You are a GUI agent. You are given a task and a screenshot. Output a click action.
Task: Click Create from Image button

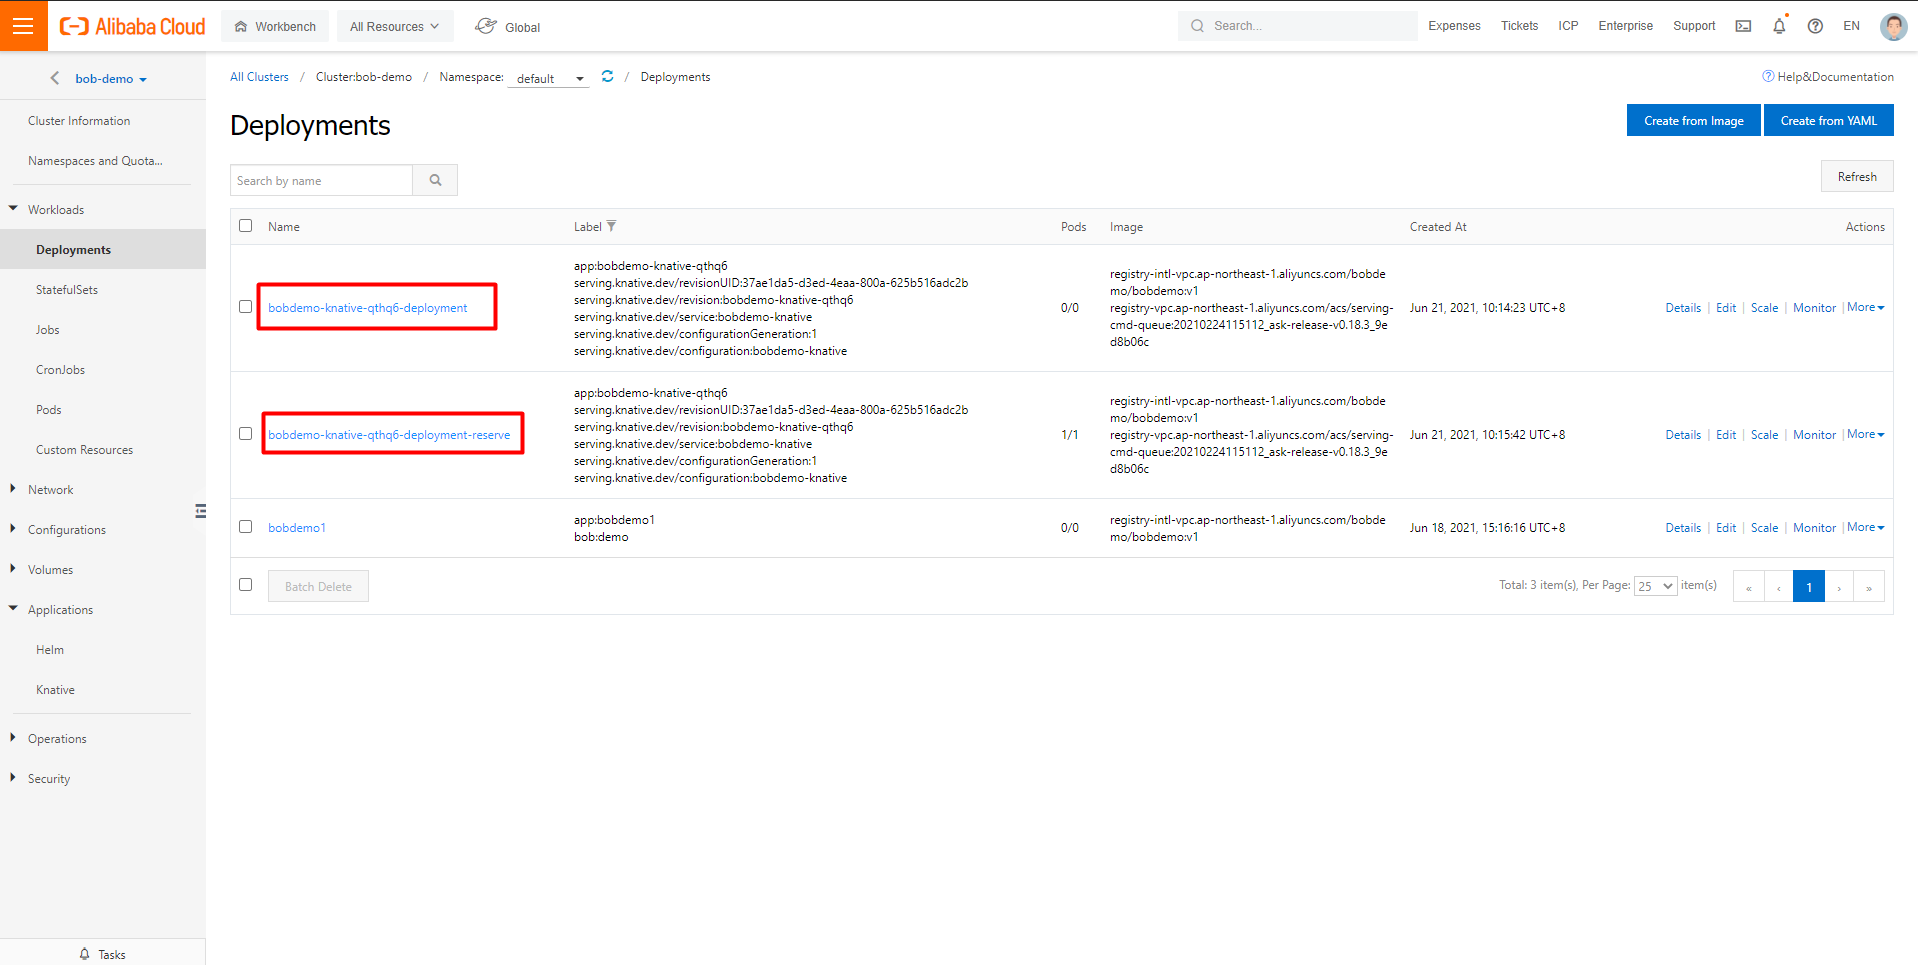tap(1693, 120)
